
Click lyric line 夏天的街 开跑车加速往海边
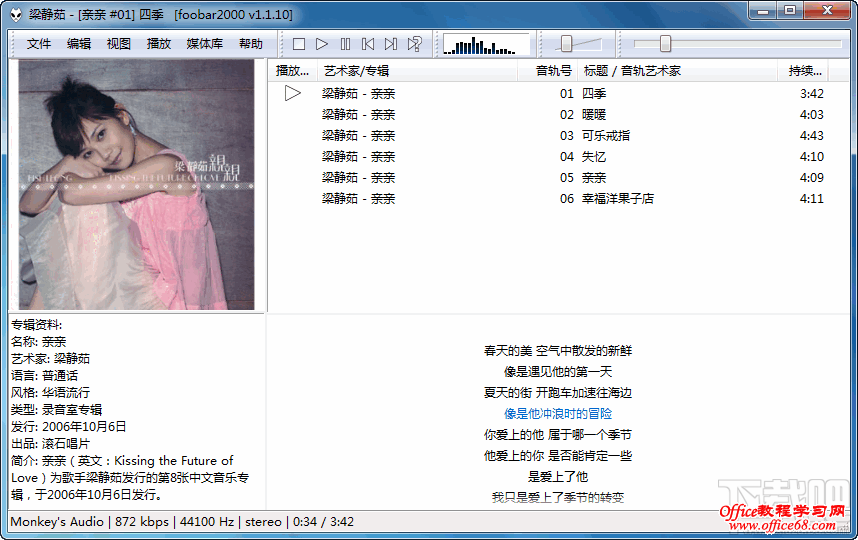click(x=558, y=393)
